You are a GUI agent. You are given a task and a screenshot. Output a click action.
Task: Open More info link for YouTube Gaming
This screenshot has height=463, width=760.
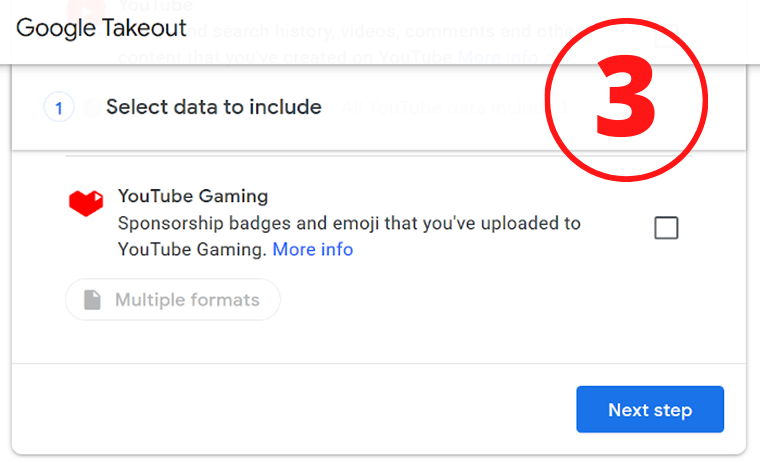pyautogui.click(x=313, y=249)
